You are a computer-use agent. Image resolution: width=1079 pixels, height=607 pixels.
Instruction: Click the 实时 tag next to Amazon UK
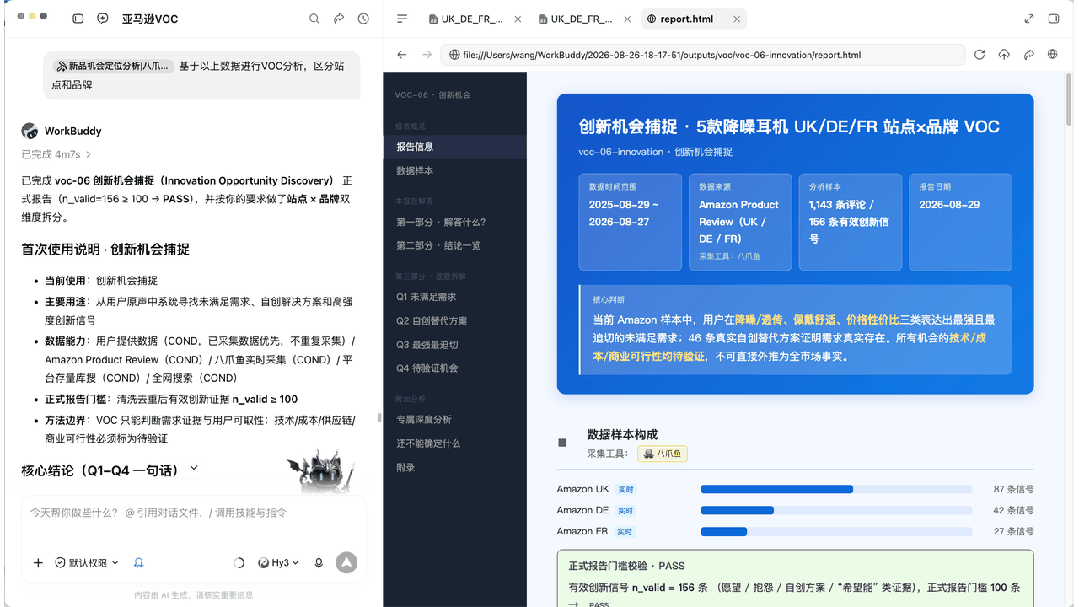pos(626,489)
